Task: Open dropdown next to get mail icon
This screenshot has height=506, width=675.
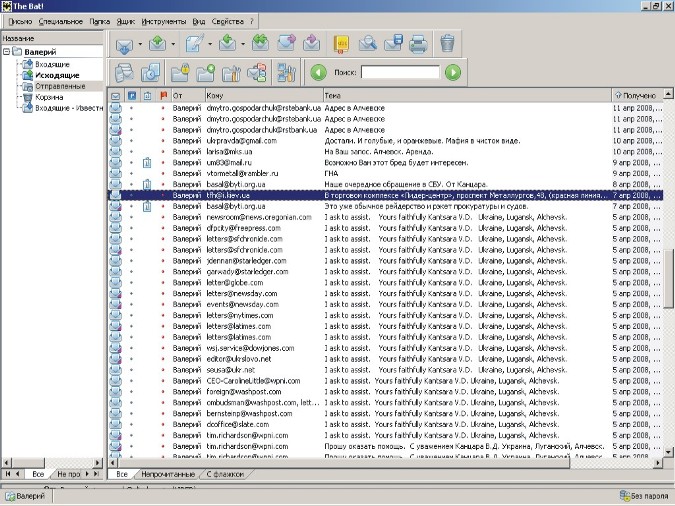Action: (x=140, y=44)
